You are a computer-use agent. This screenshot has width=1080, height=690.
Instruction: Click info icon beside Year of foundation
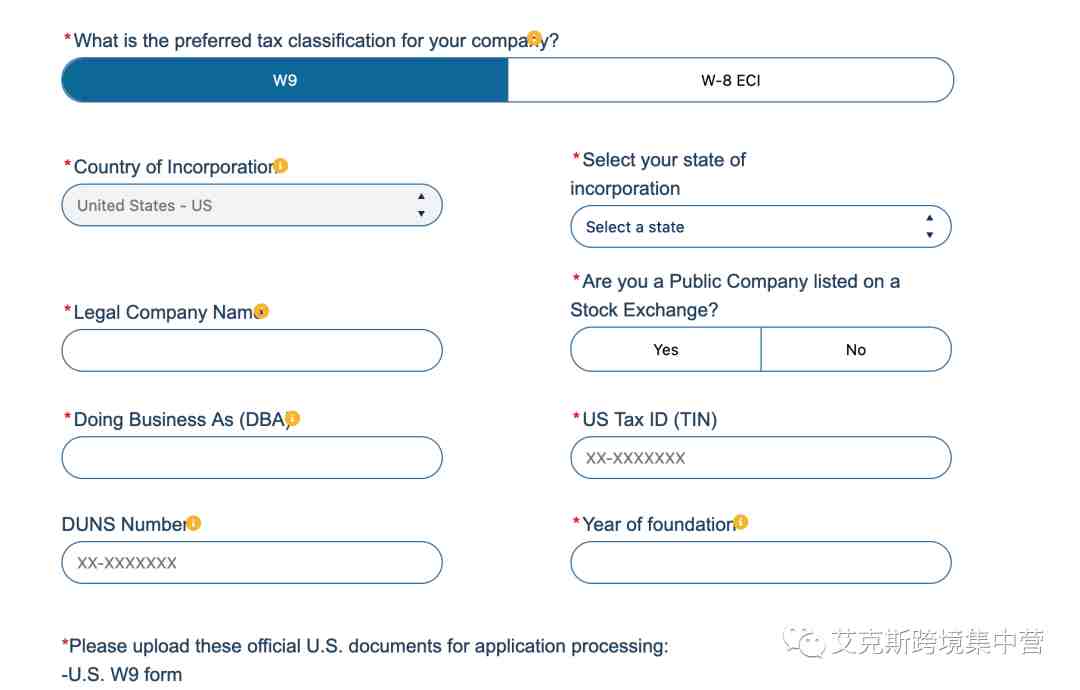coord(740,522)
